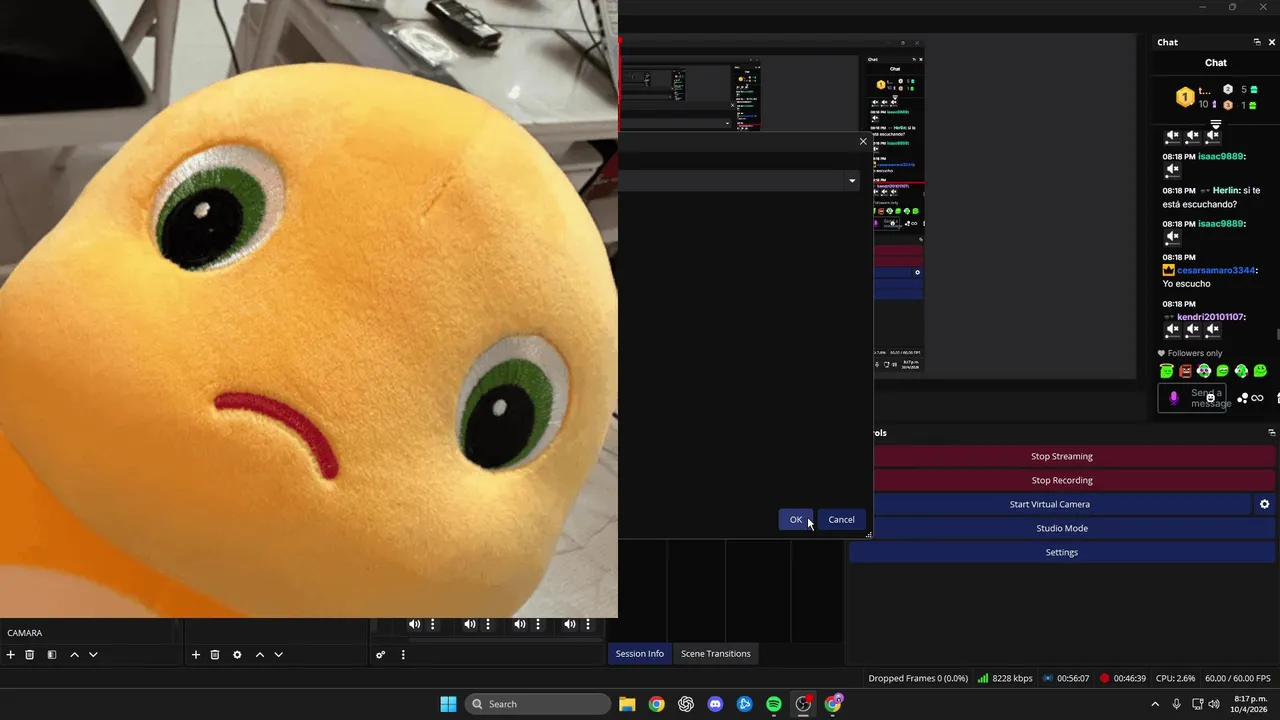Open OBS Settings button
Screen dimensions: 1280x720
[x=1062, y=552]
